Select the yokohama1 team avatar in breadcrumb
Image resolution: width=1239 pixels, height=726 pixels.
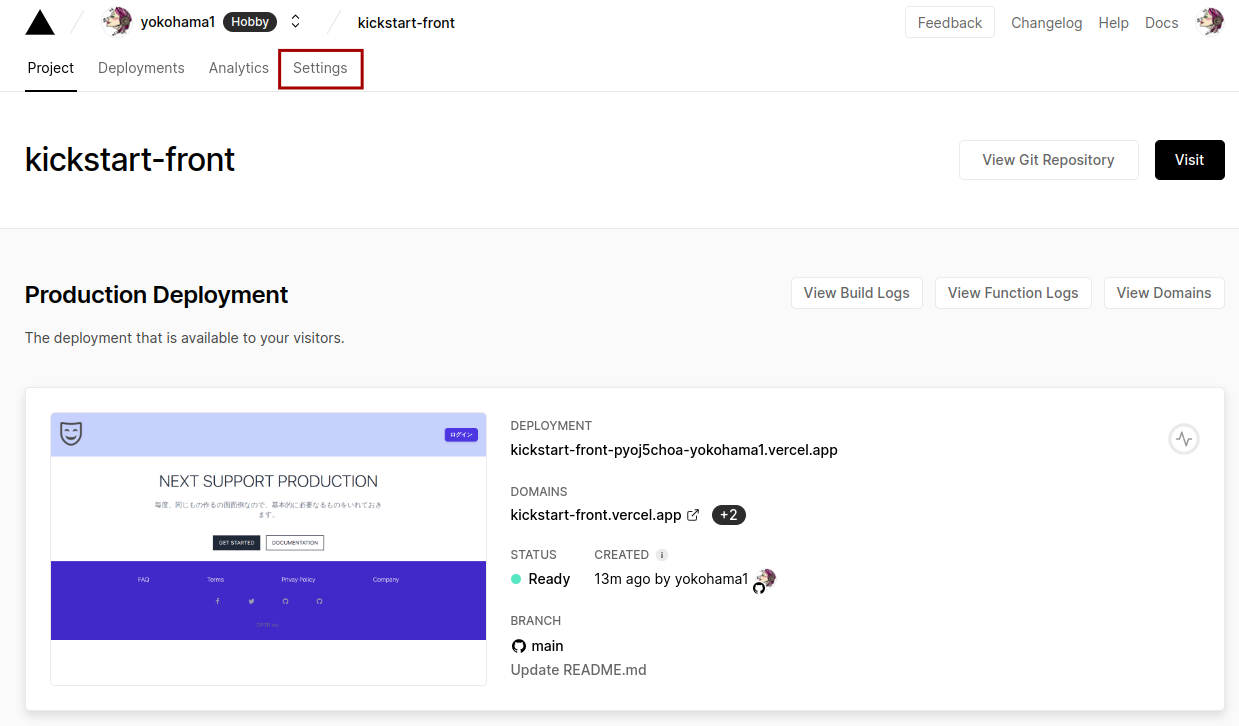pos(116,21)
